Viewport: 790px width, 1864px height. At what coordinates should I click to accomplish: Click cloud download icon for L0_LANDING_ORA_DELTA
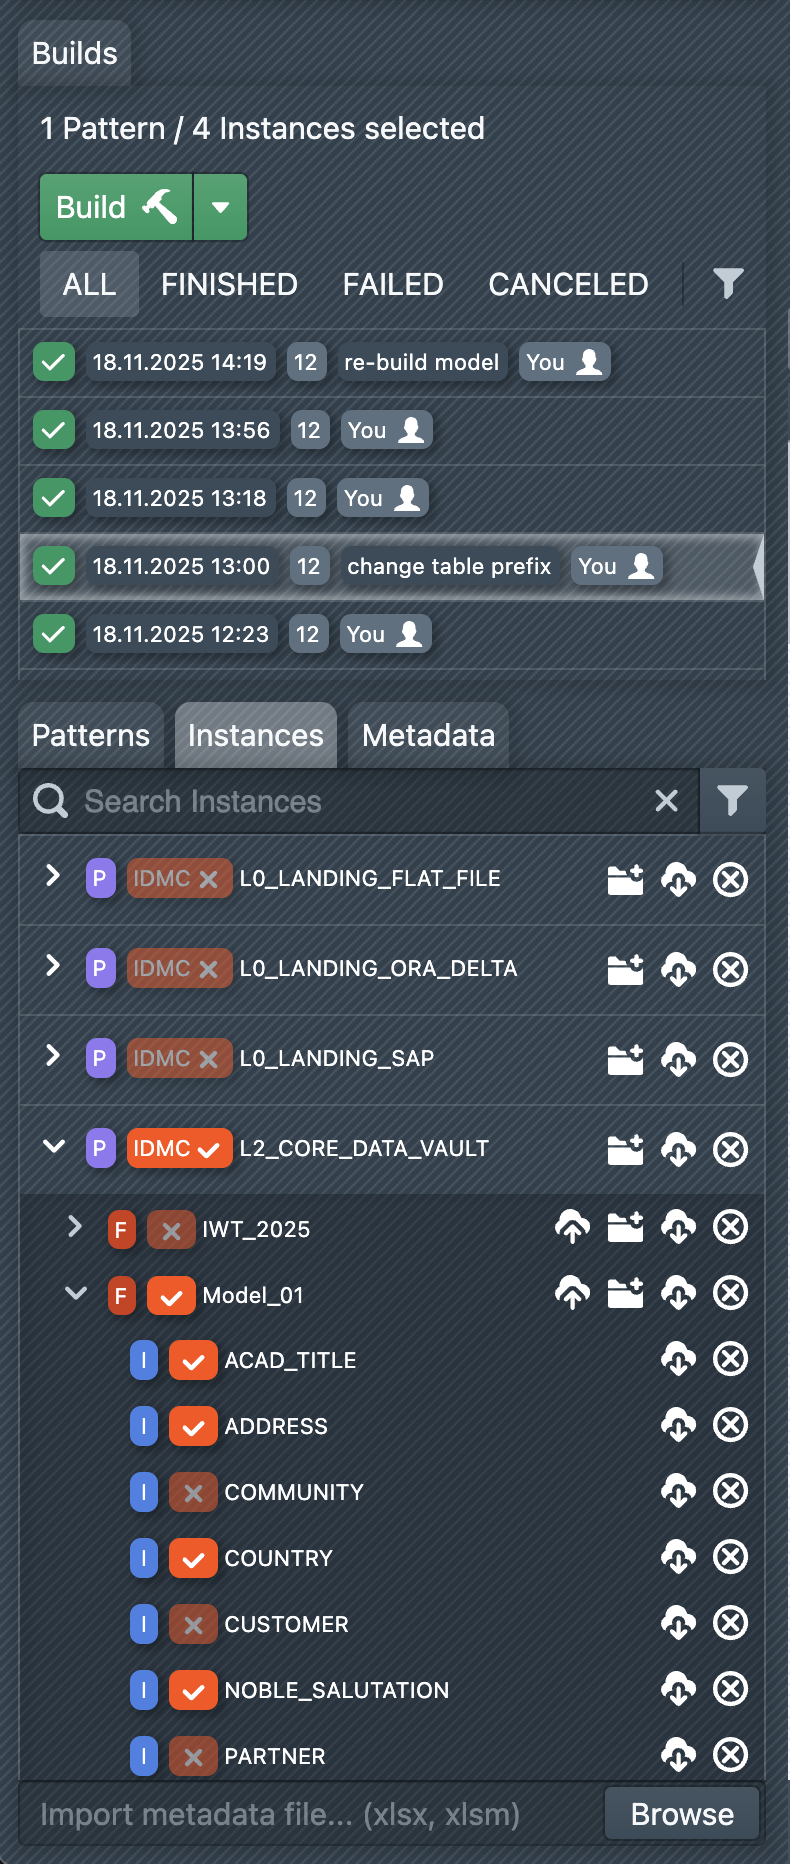point(678,969)
